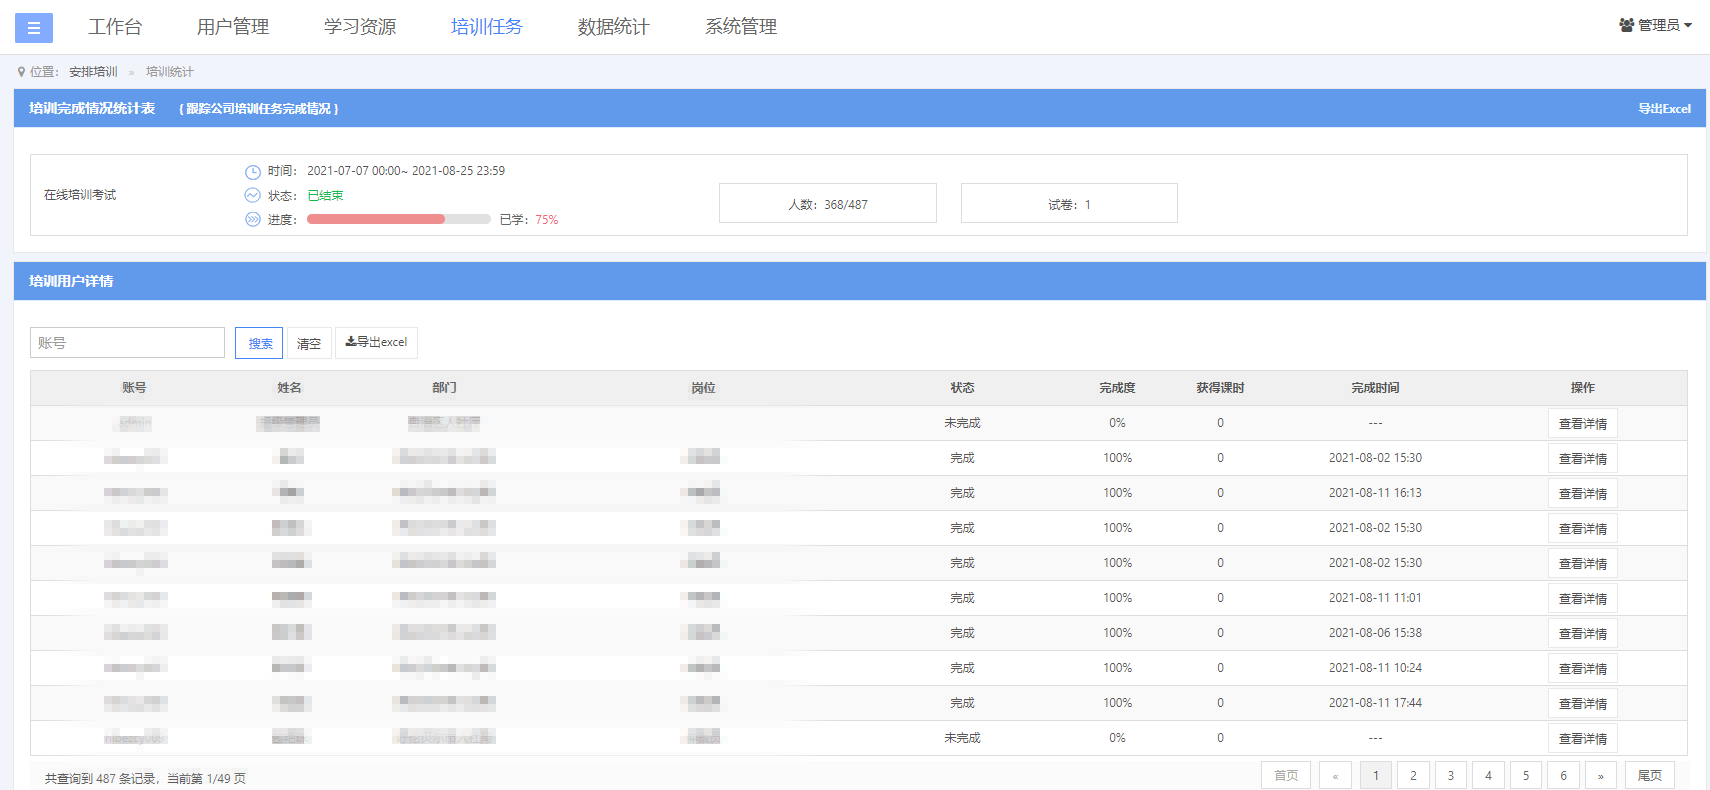Click the 清空 button

coord(309,343)
